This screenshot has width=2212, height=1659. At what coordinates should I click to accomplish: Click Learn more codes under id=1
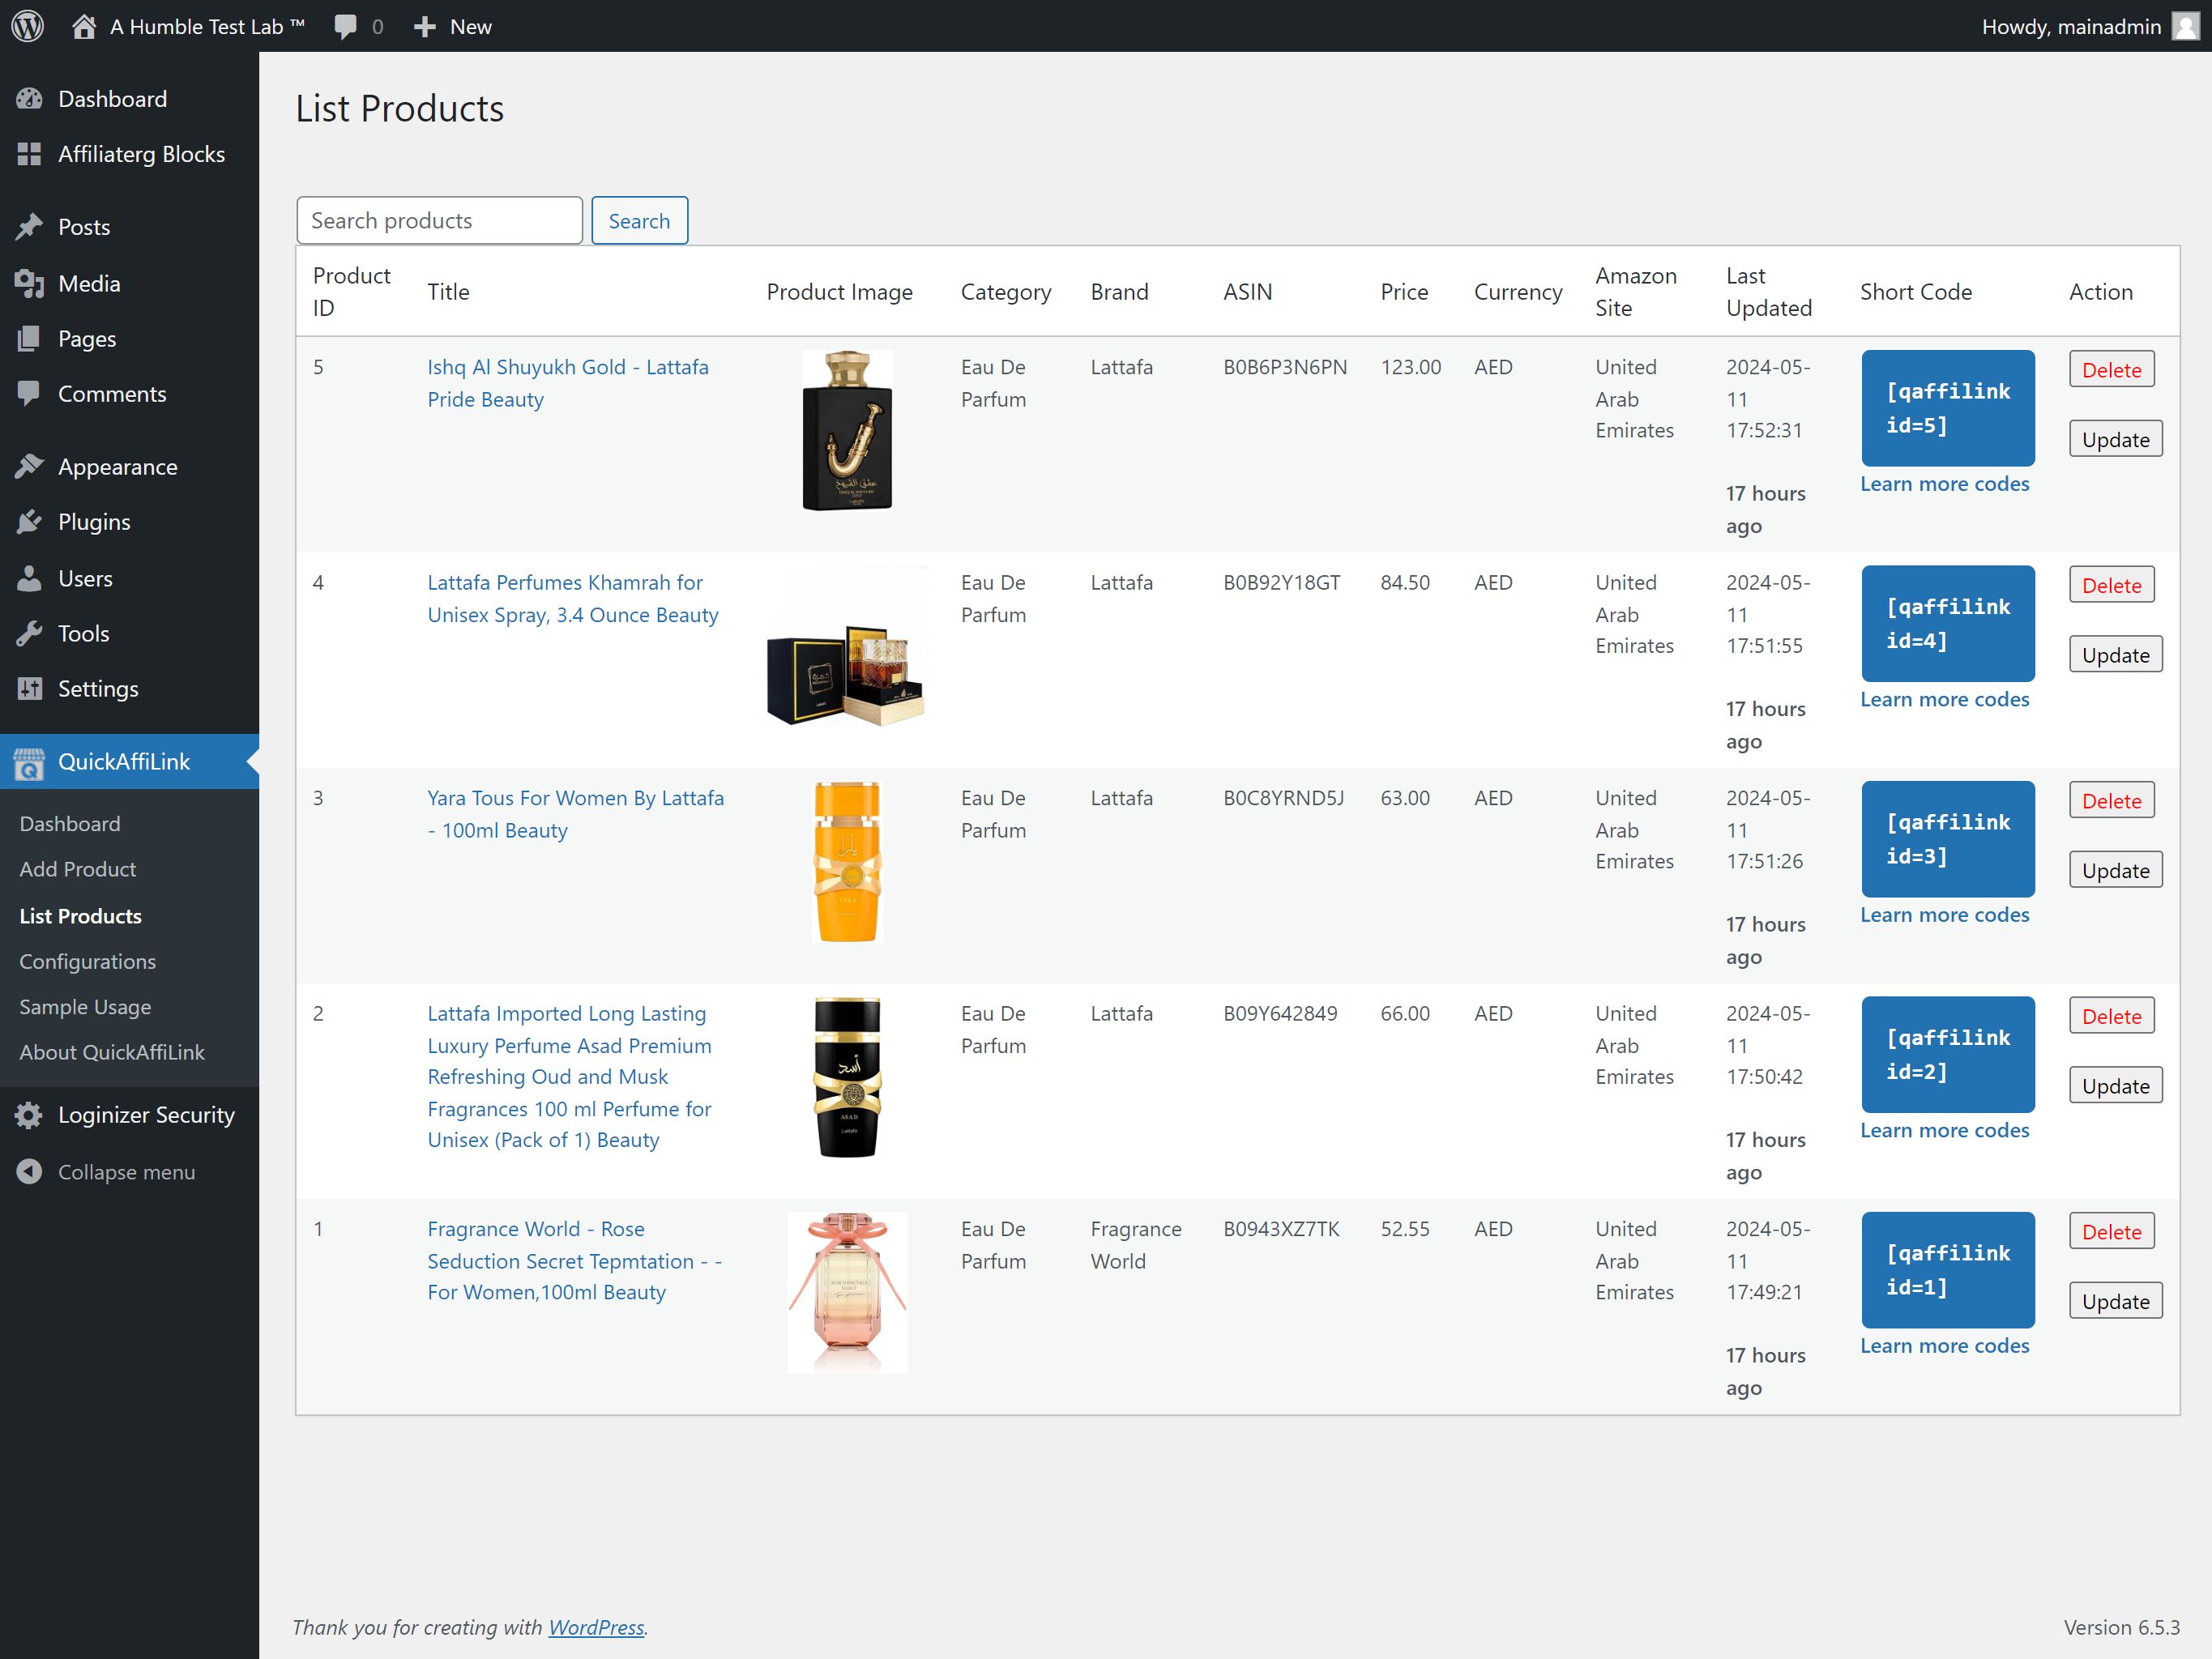tap(1943, 1346)
